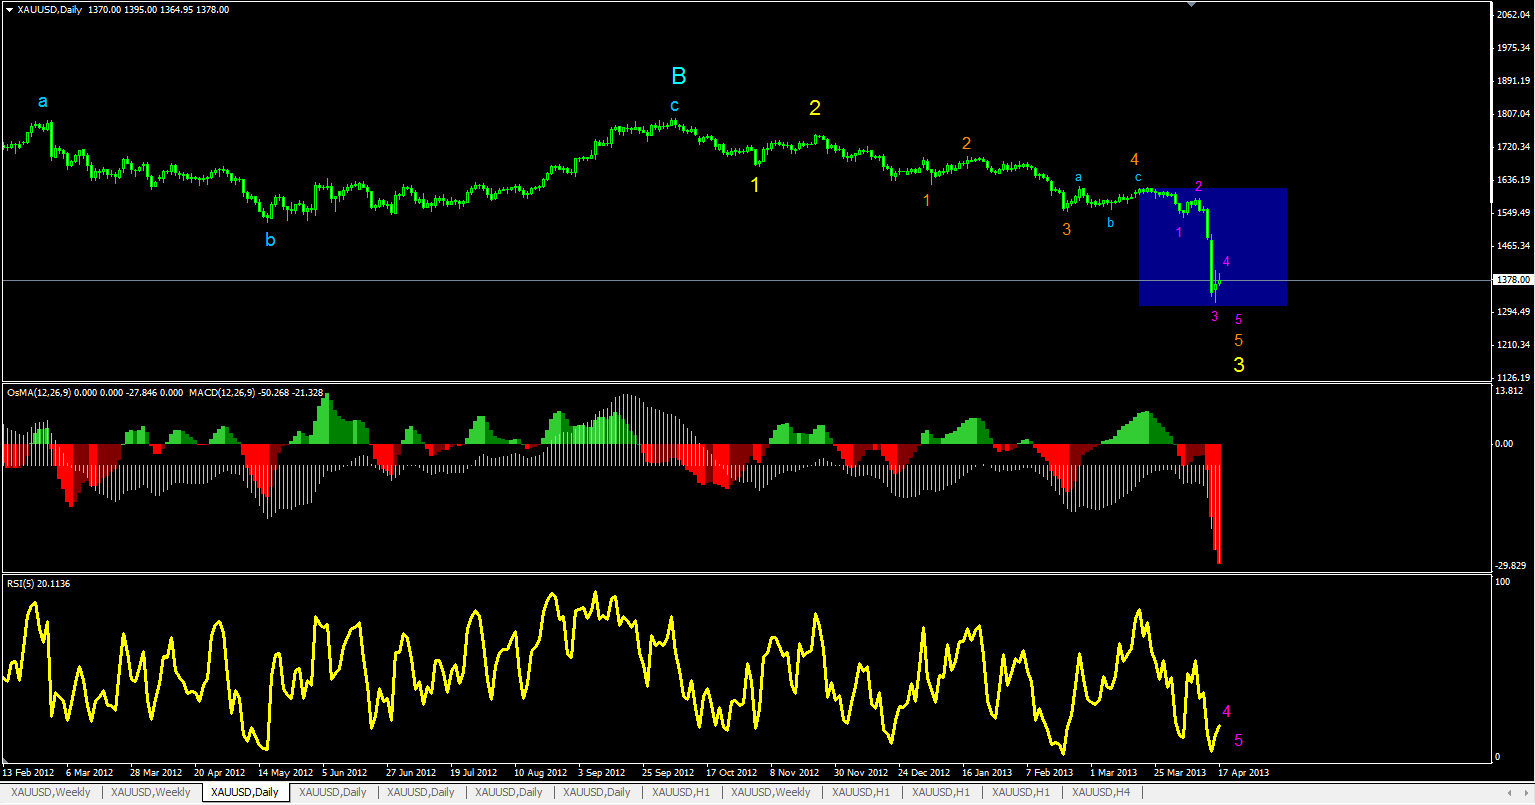Open the XAUUSD,H1 tab next to H4
The image size is (1535, 805).
pos(1021,793)
